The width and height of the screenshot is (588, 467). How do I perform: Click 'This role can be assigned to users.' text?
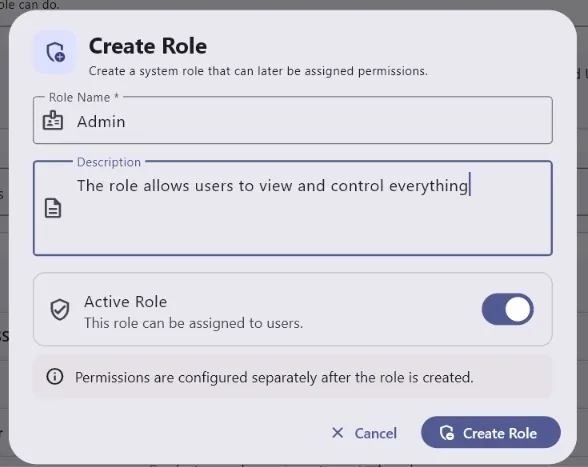(x=194, y=323)
